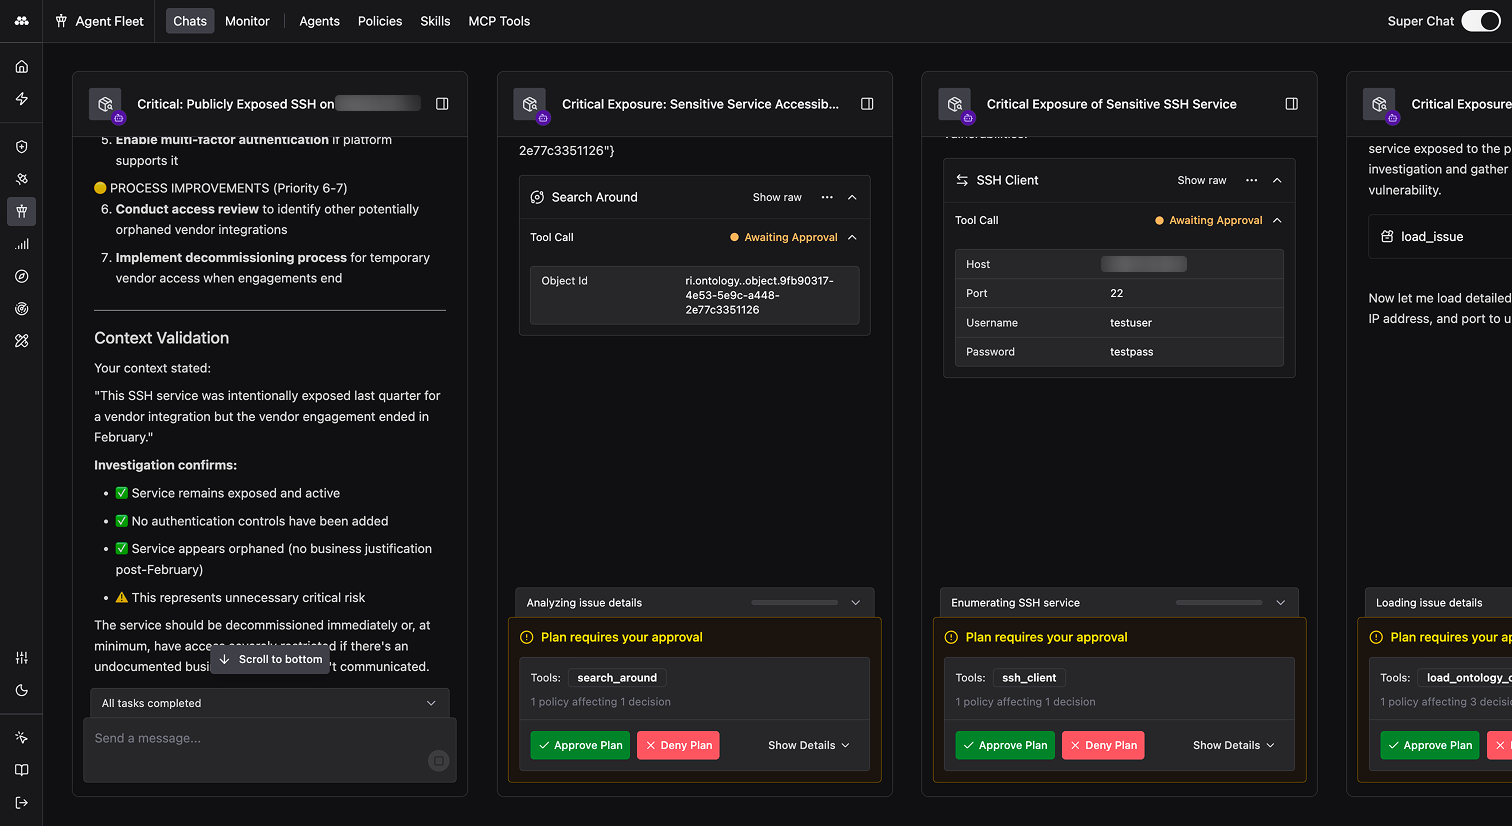
Task: Open the MCP Tools tab
Action: [x=499, y=20]
